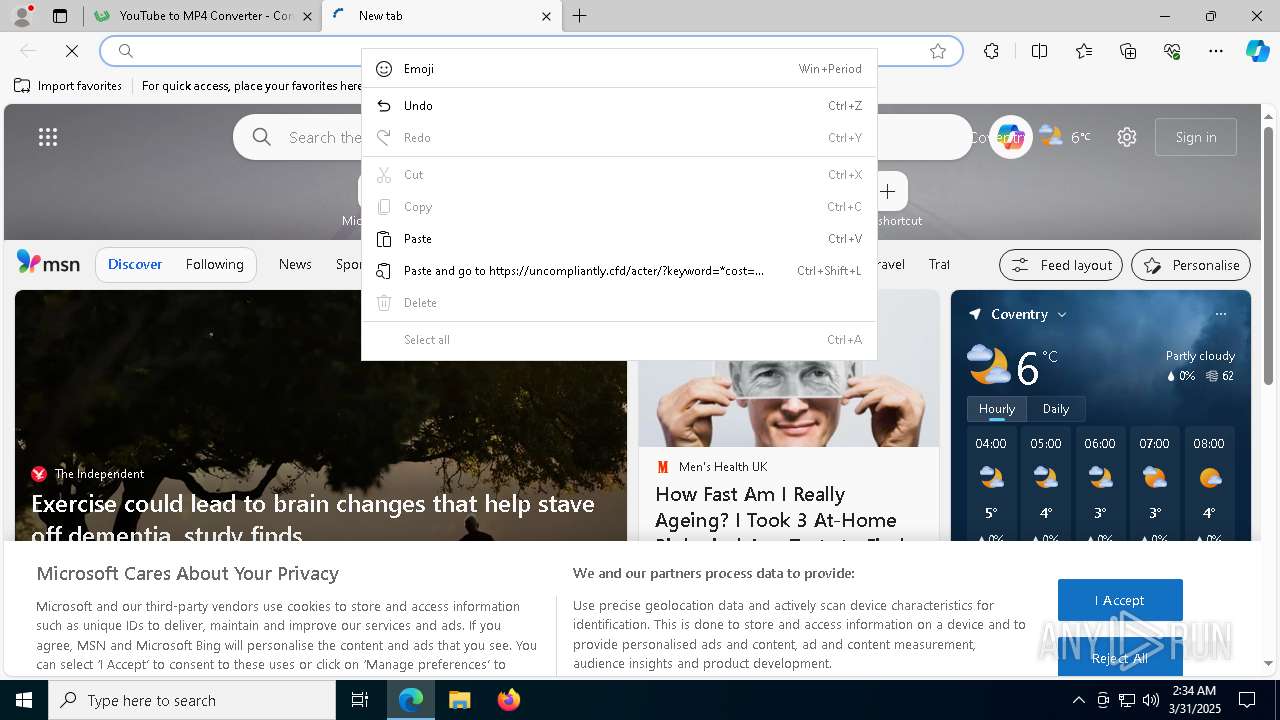Click the Windows taskbar search box

point(192,700)
